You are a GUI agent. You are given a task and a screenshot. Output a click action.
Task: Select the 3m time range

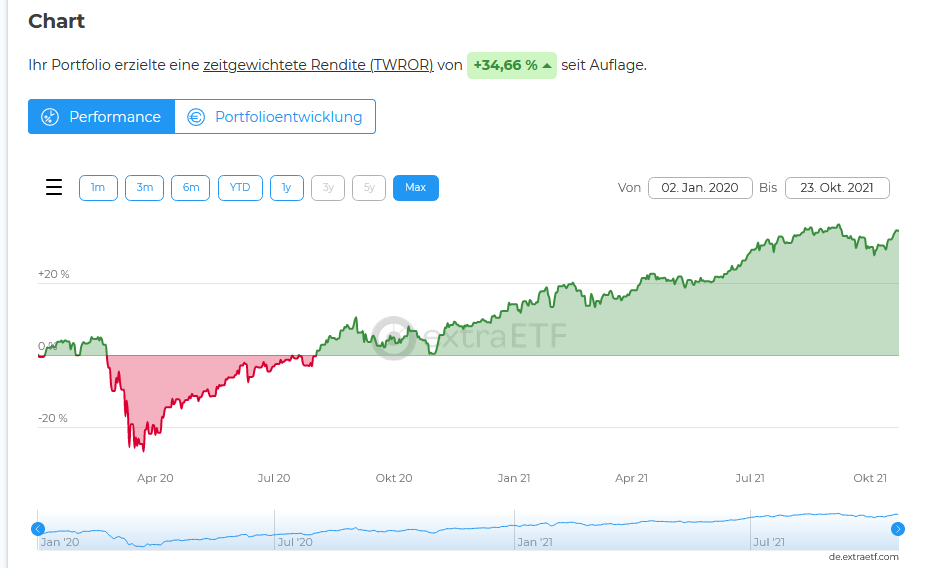[144, 188]
